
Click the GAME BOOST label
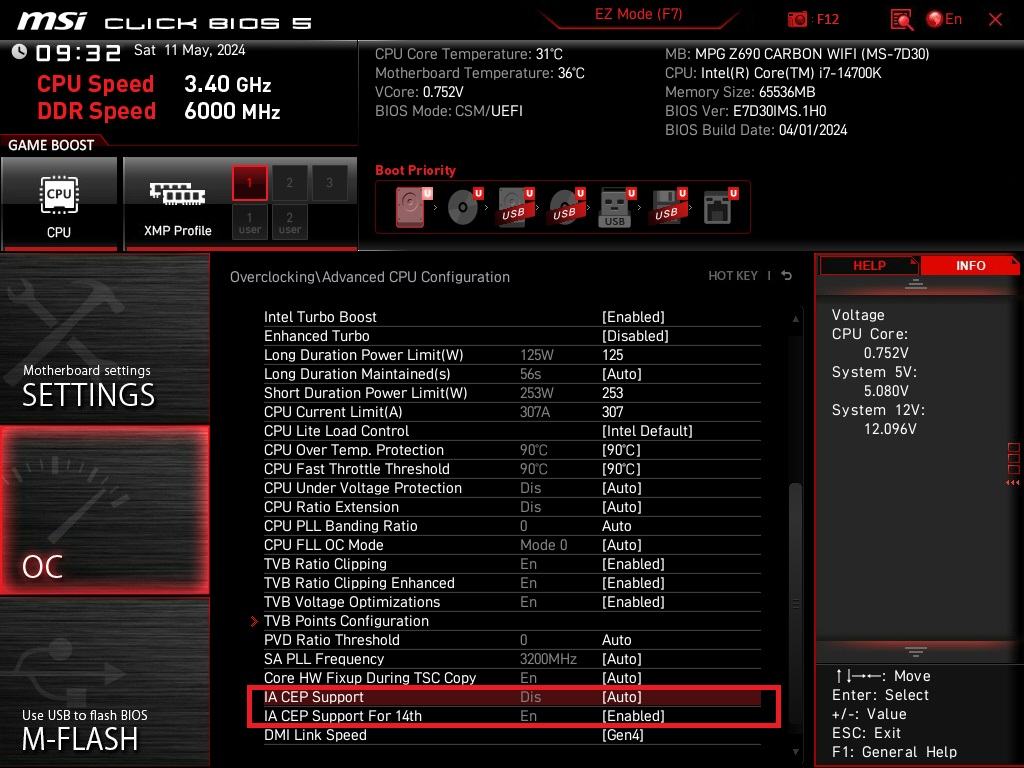coord(51,145)
